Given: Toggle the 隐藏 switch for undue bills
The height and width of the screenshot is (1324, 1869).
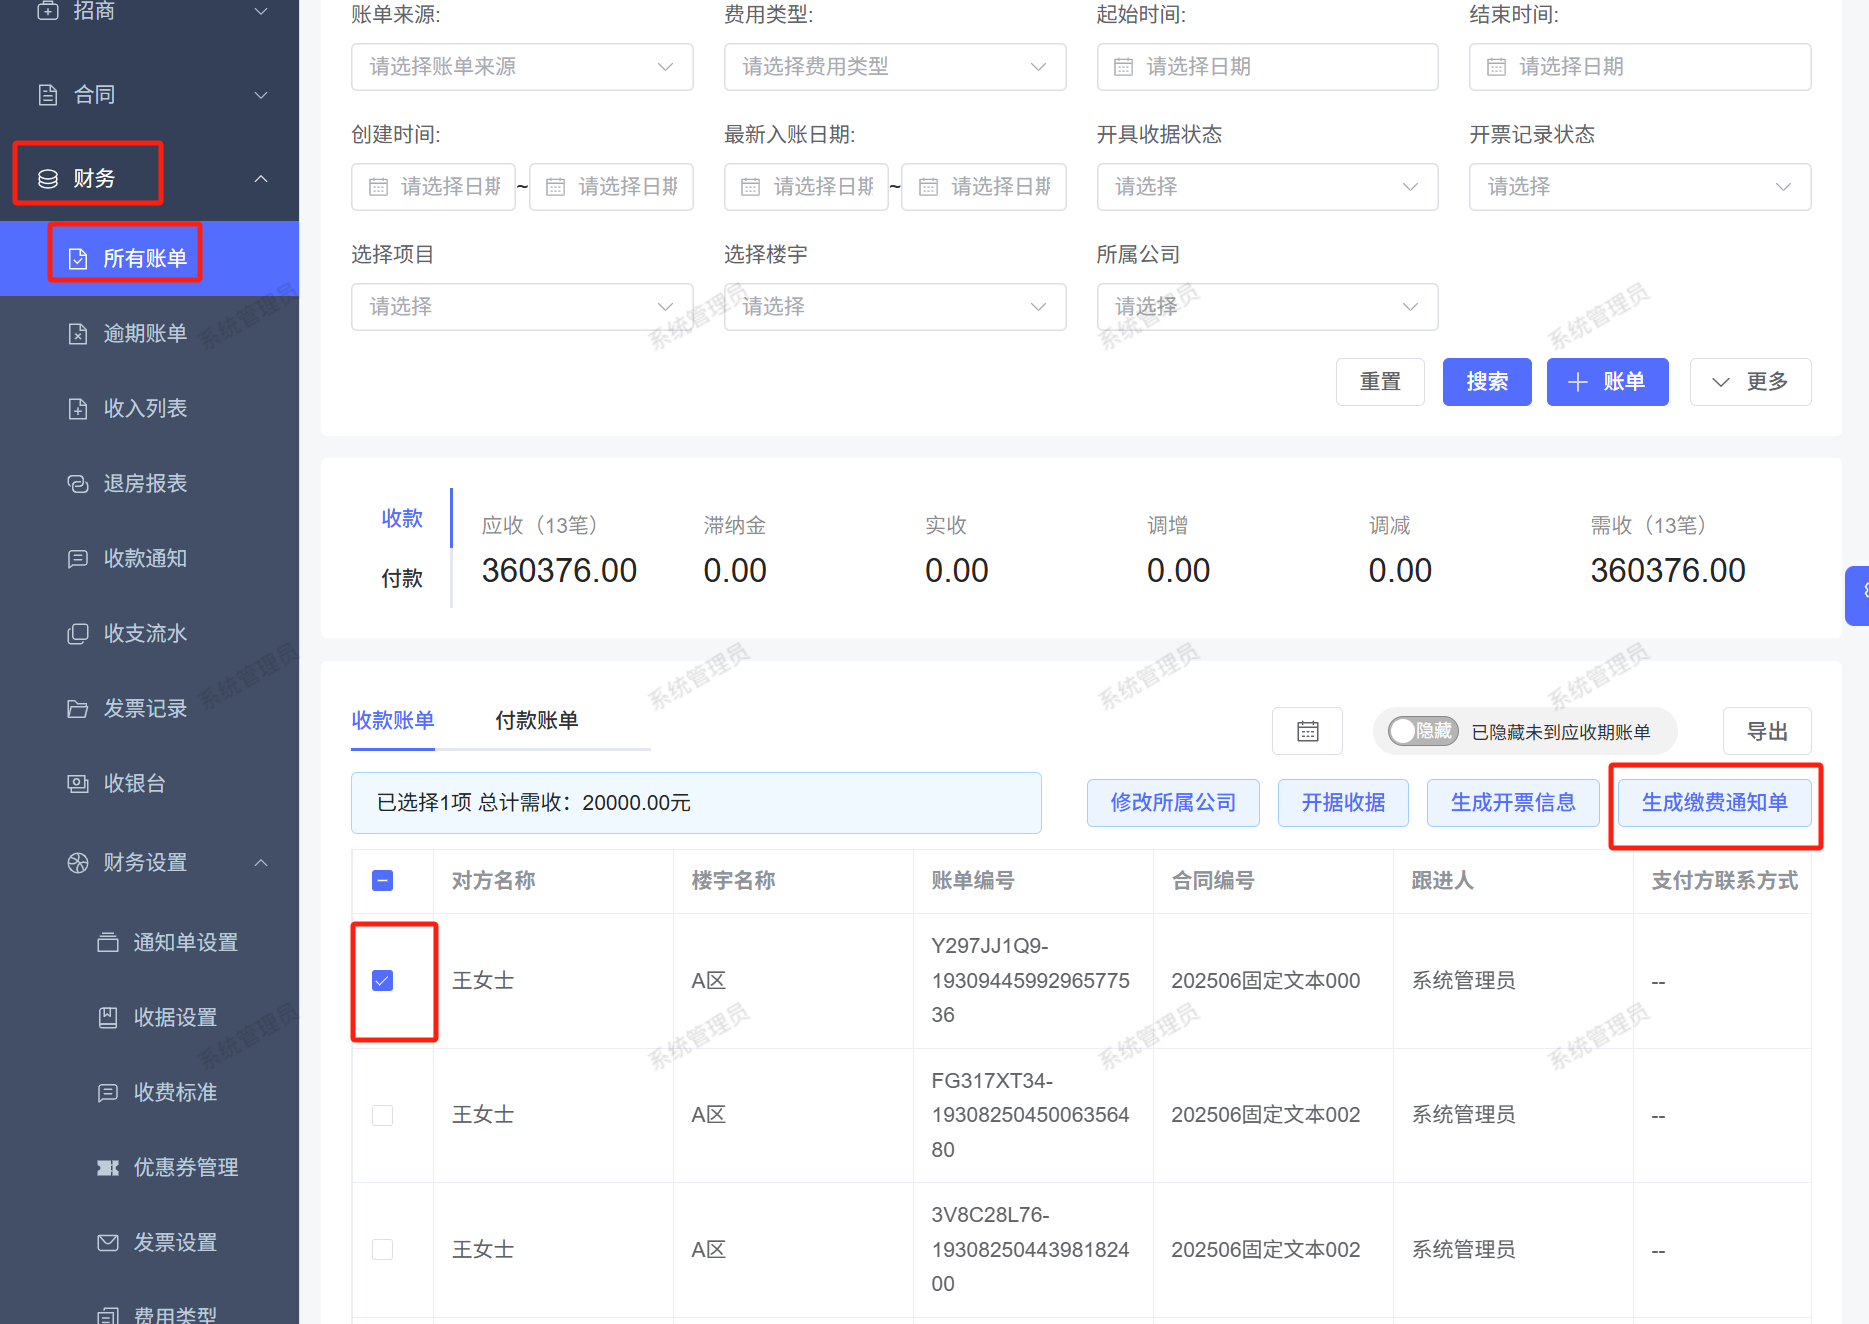Looking at the screenshot, I should click(1423, 731).
